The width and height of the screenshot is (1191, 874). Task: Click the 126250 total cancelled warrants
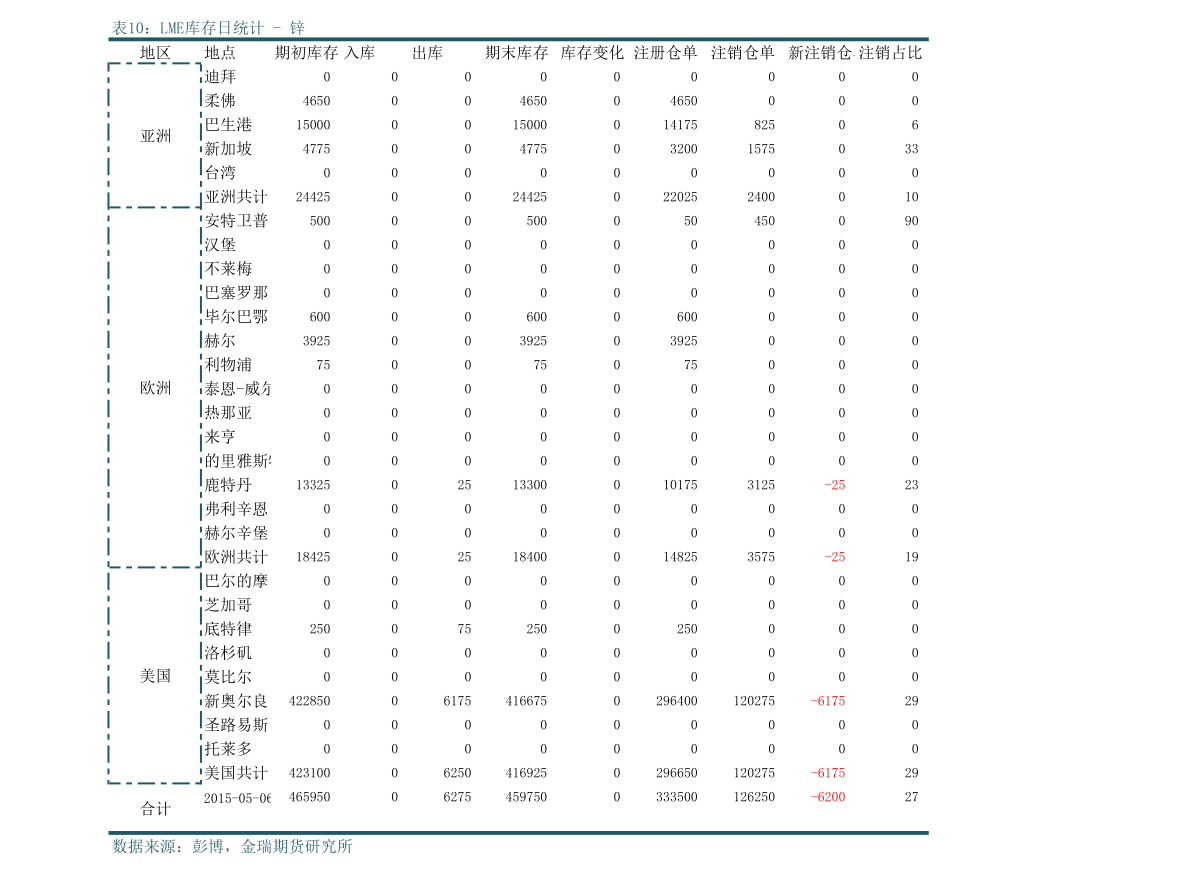[x=754, y=797]
